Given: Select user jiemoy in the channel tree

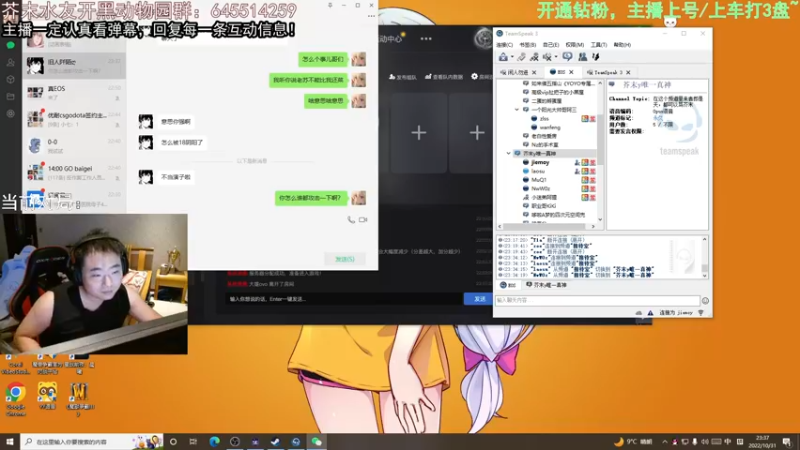Looking at the screenshot, I should 540,162.
